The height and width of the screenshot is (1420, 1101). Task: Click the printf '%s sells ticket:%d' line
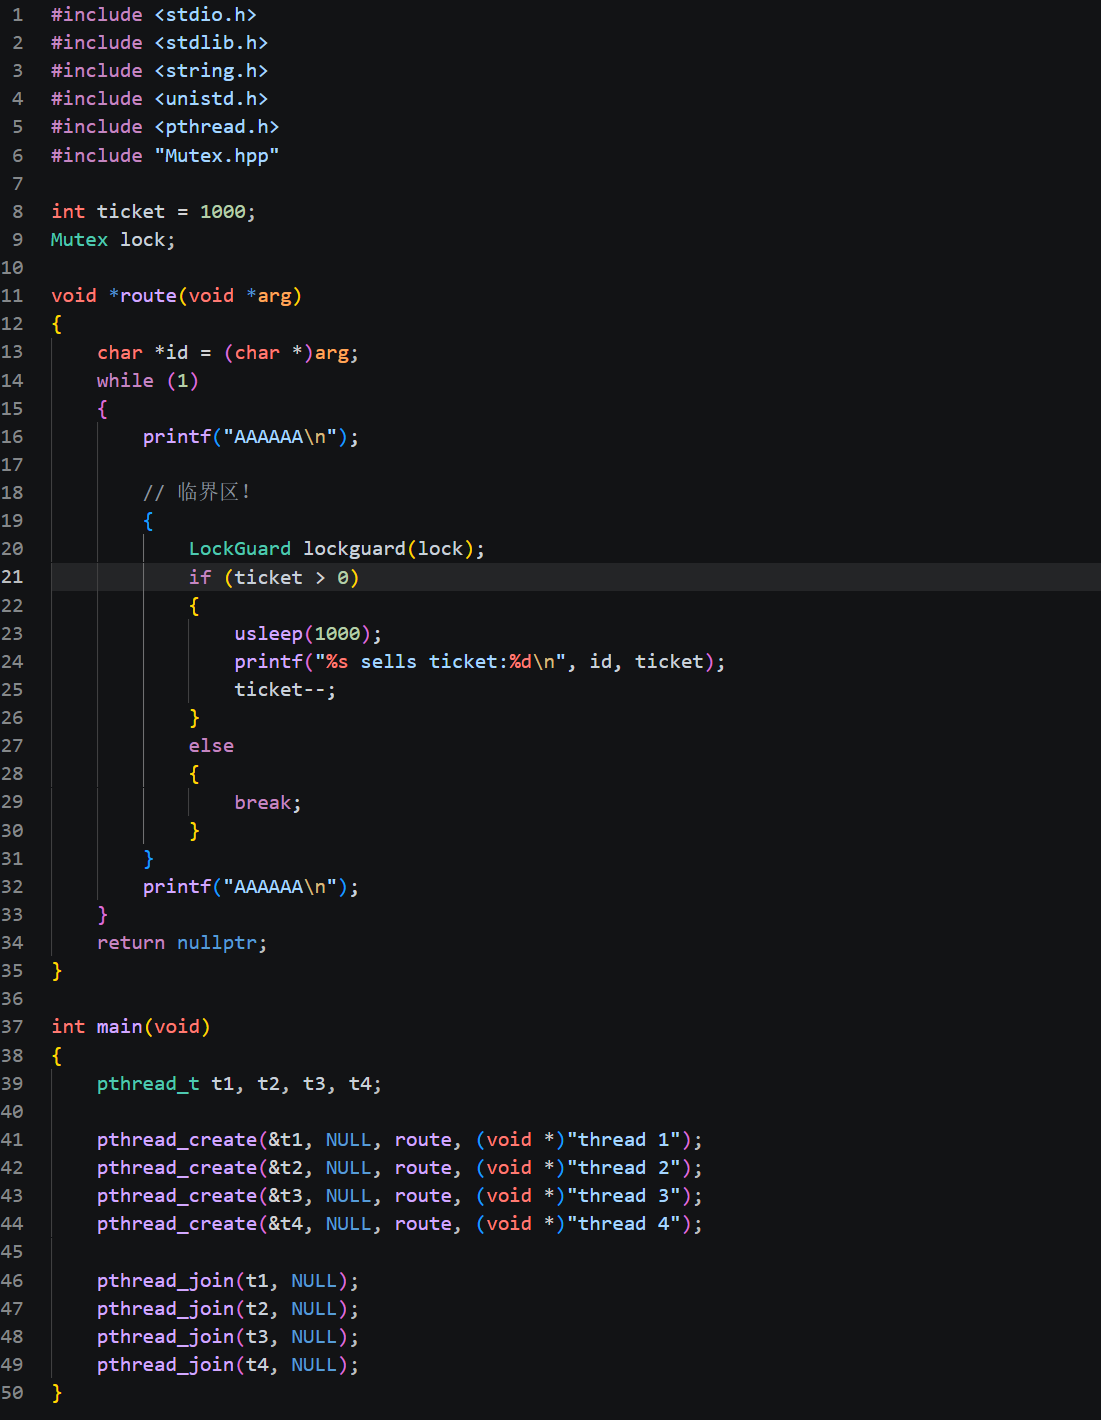point(480,662)
